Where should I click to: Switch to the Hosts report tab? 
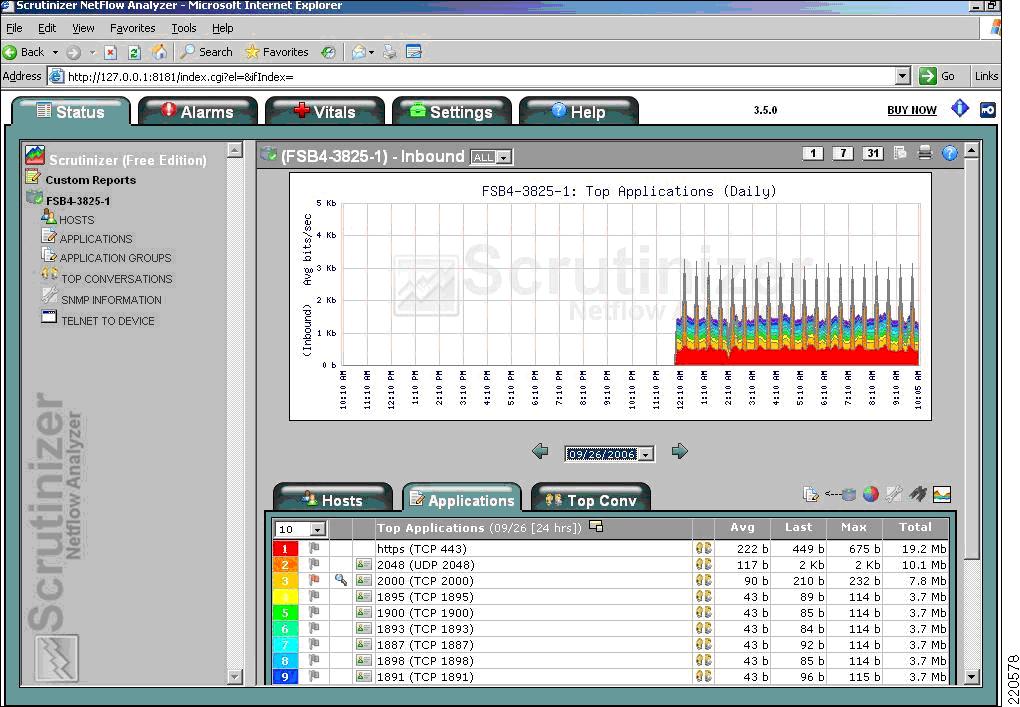(332, 499)
